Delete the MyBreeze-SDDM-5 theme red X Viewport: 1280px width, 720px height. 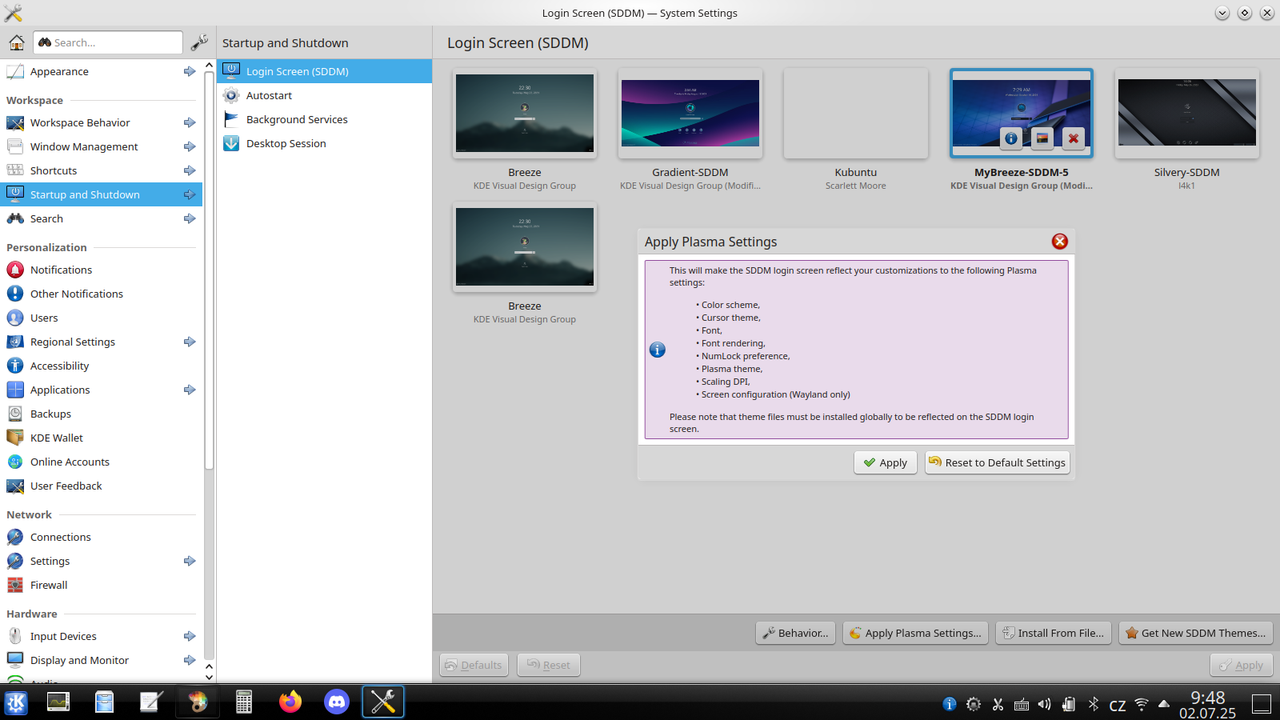pos(1073,139)
